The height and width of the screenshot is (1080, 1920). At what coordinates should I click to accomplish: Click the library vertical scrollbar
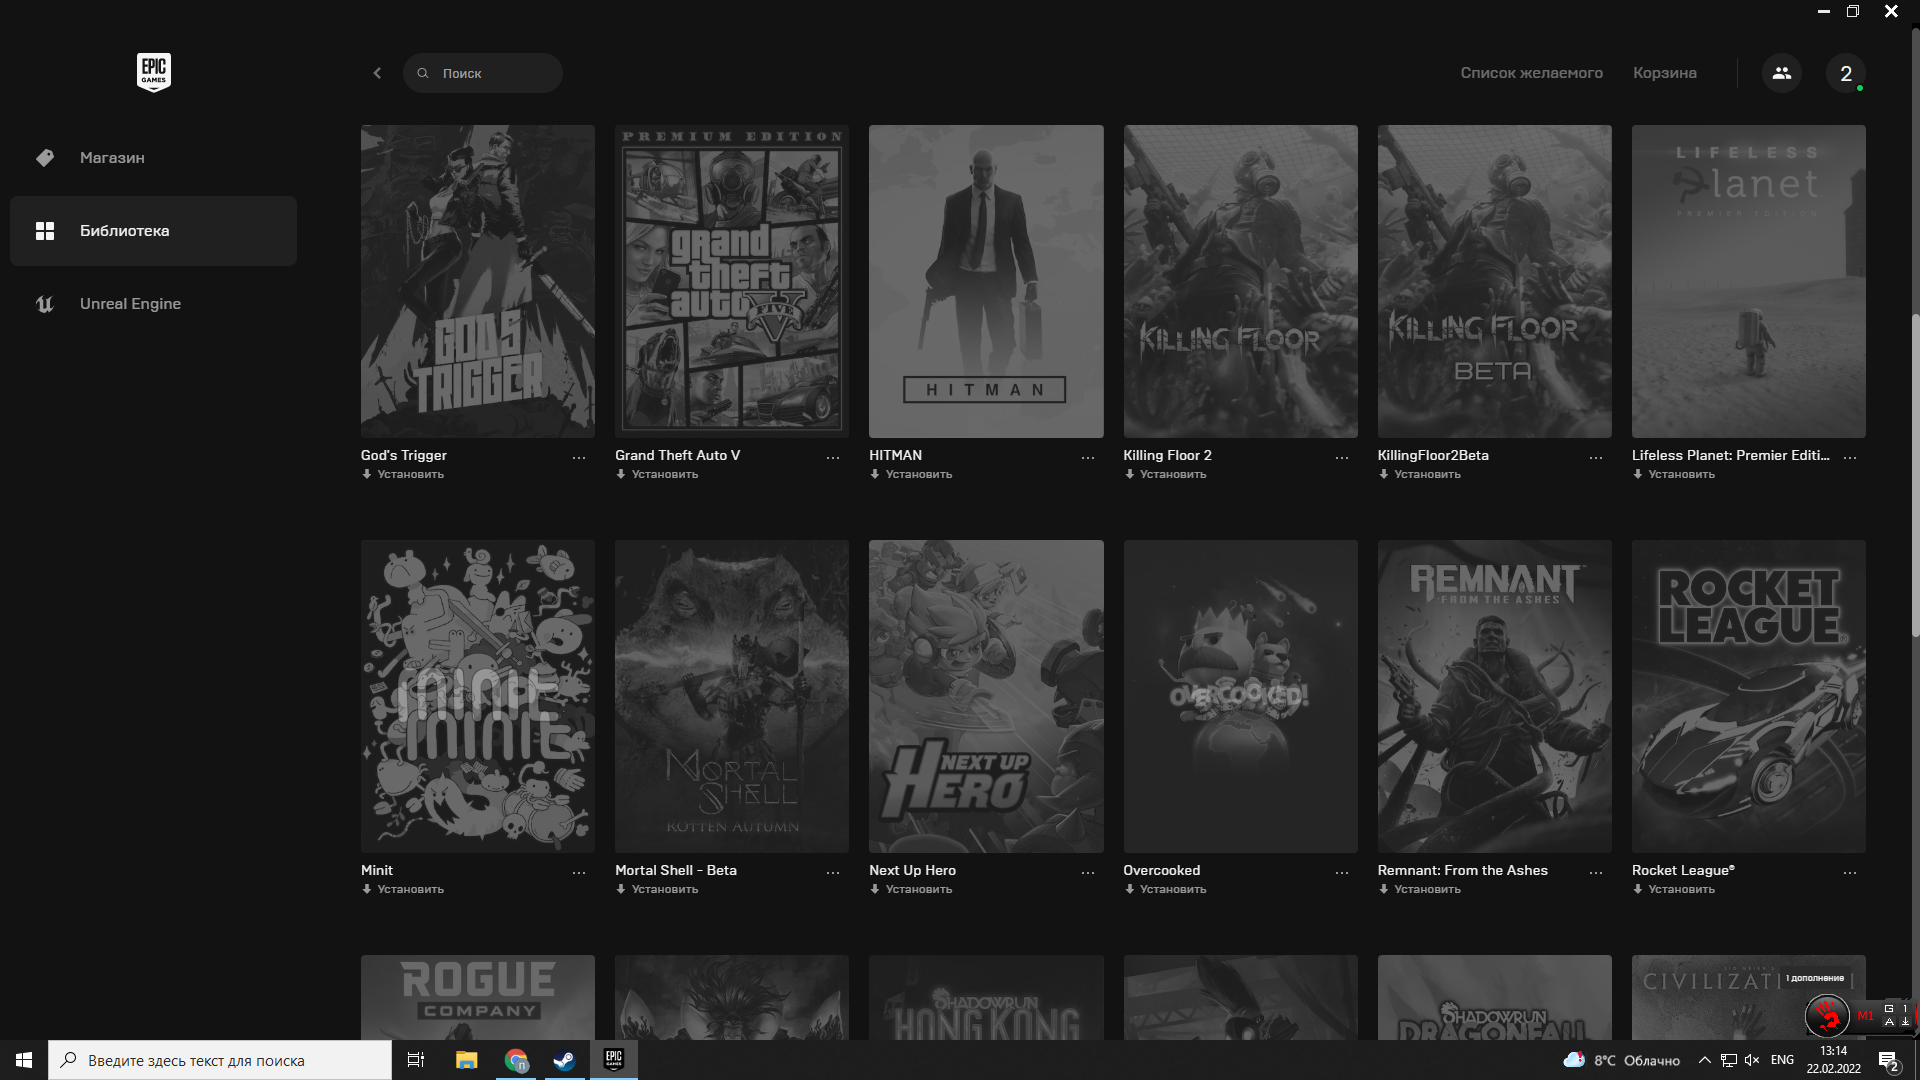click(1915, 475)
